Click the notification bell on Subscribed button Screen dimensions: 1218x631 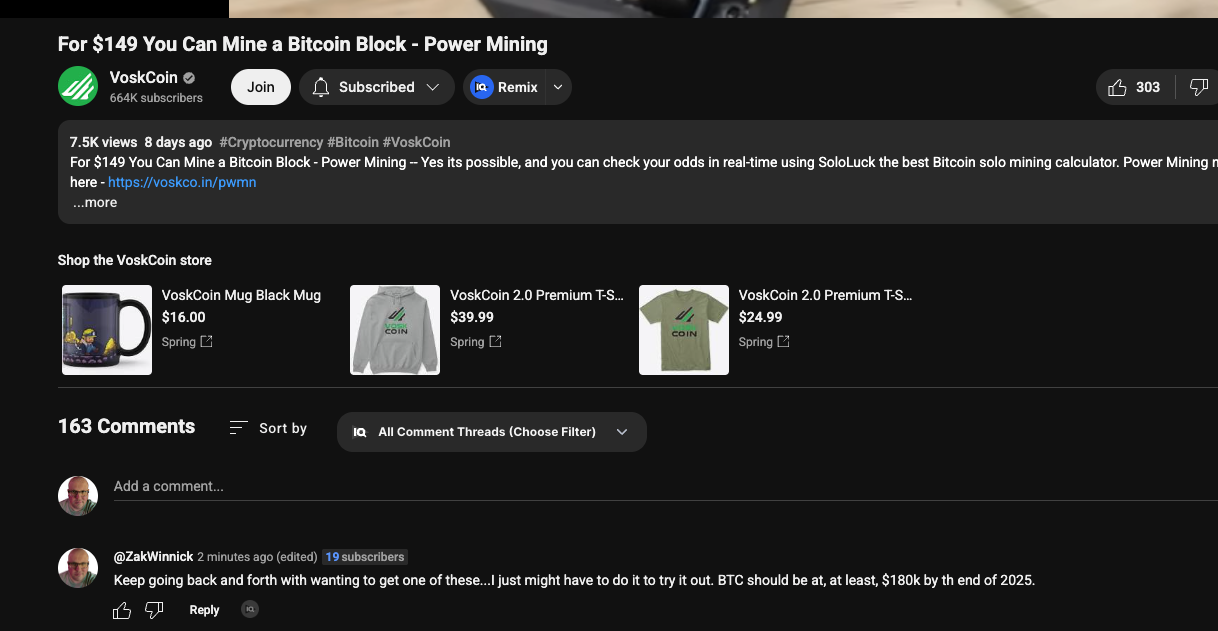tap(321, 87)
